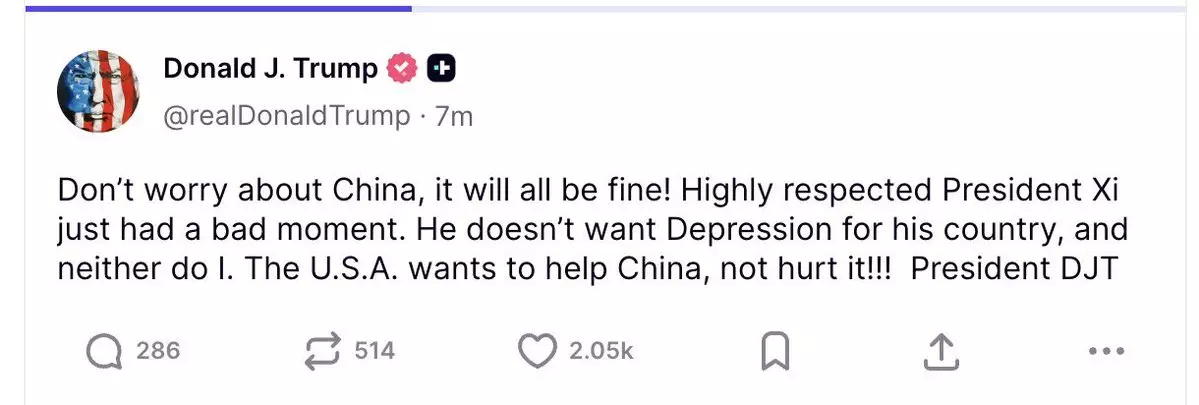Bookmark this post
Viewport: 1199px width, 405px height.
click(776, 351)
